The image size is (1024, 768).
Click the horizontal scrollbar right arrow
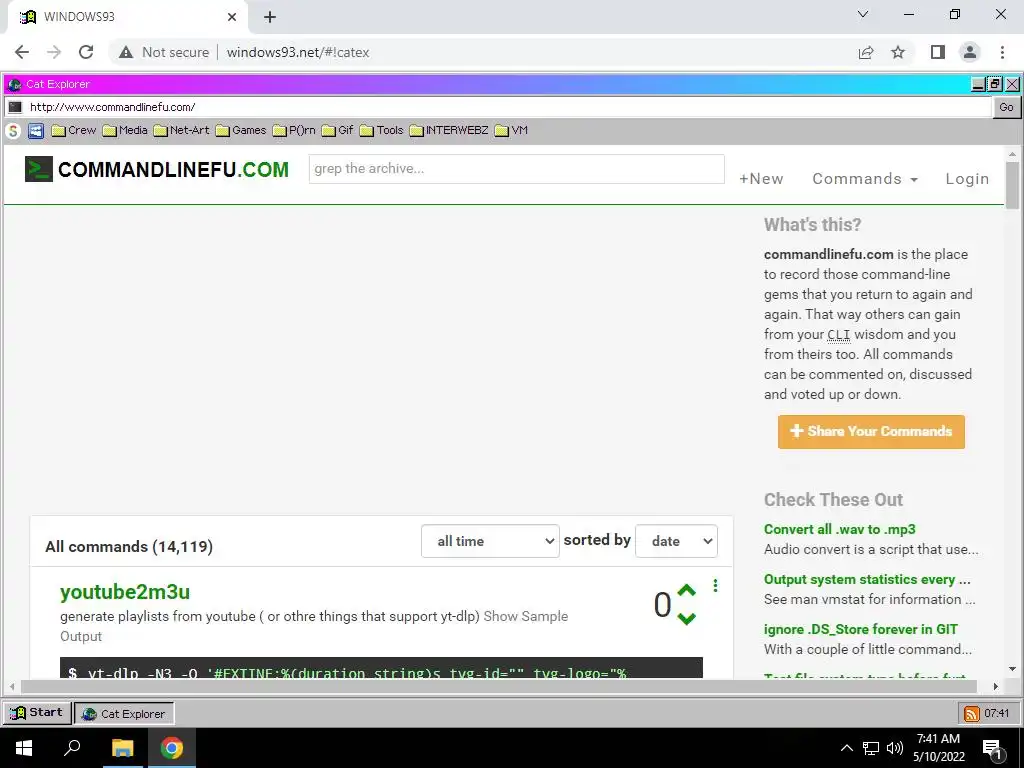[996, 686]
